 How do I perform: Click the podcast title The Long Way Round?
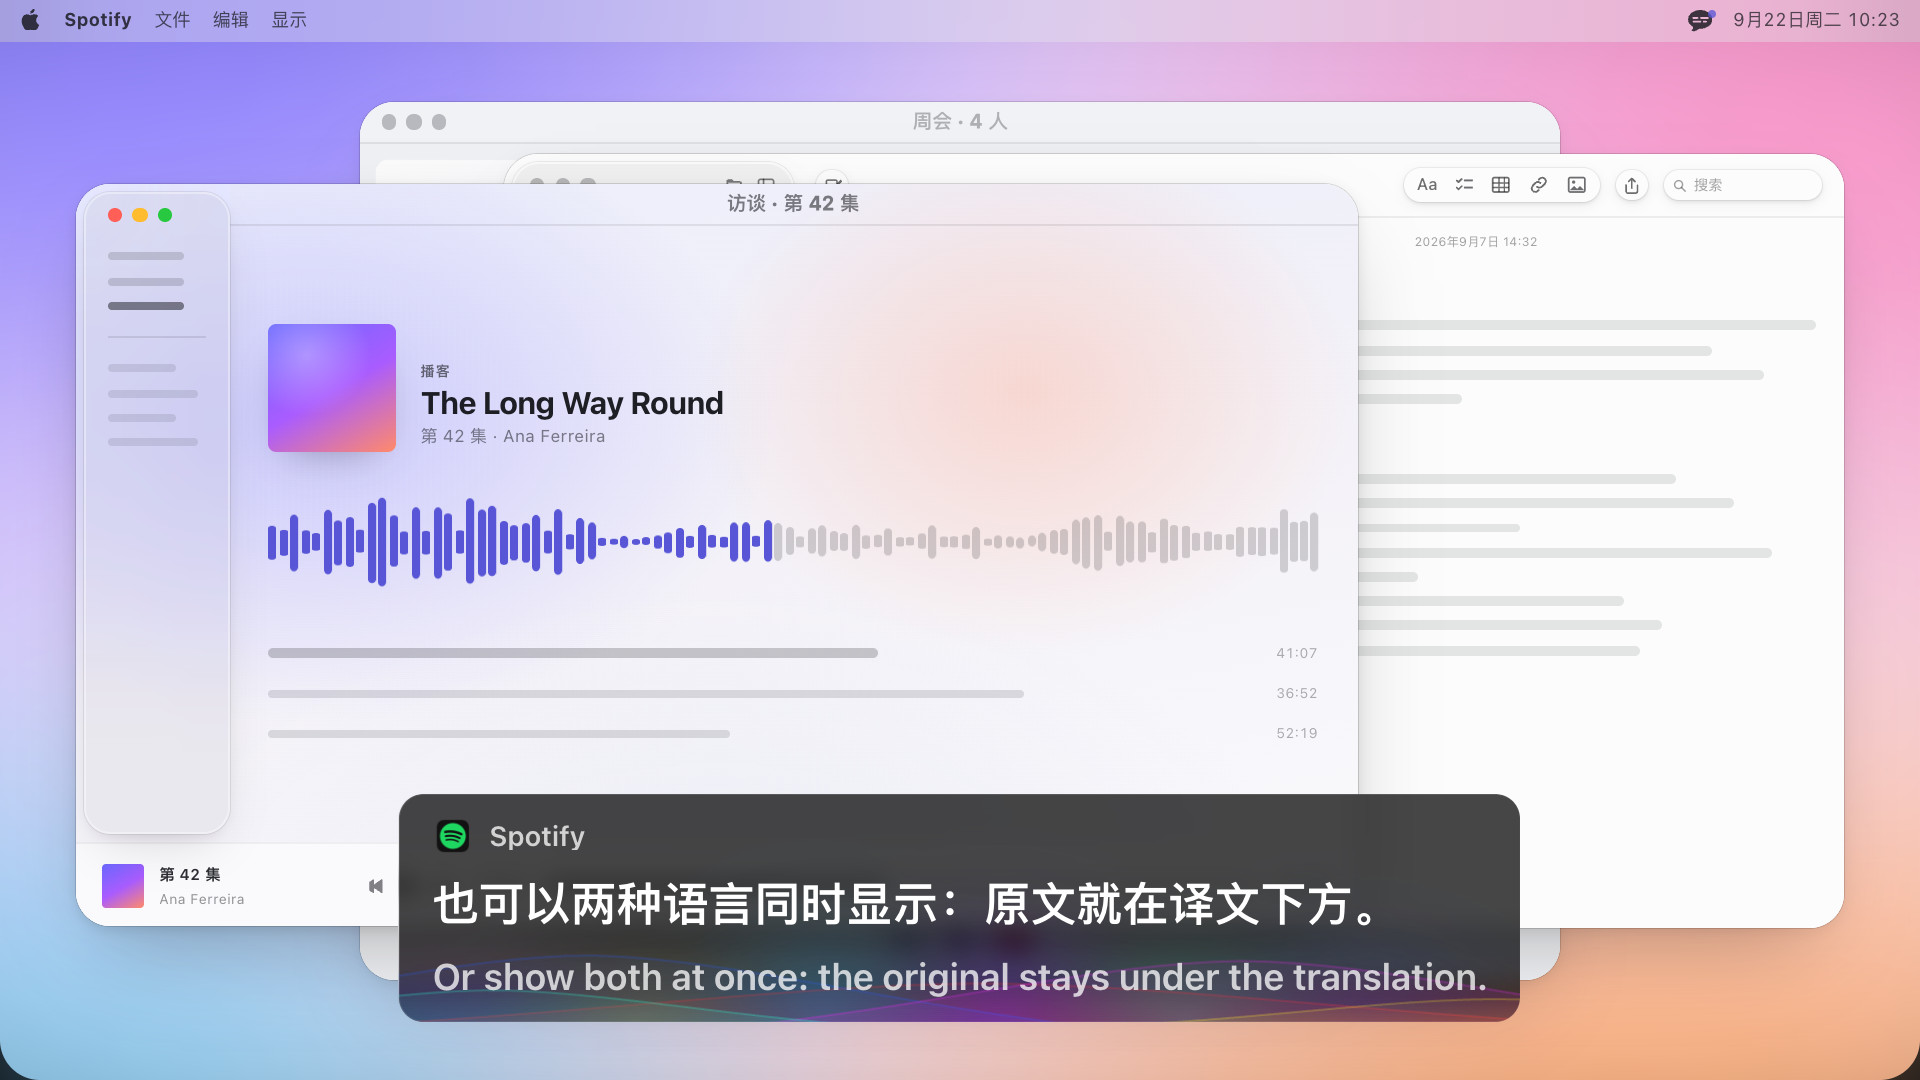click(572, 403)
